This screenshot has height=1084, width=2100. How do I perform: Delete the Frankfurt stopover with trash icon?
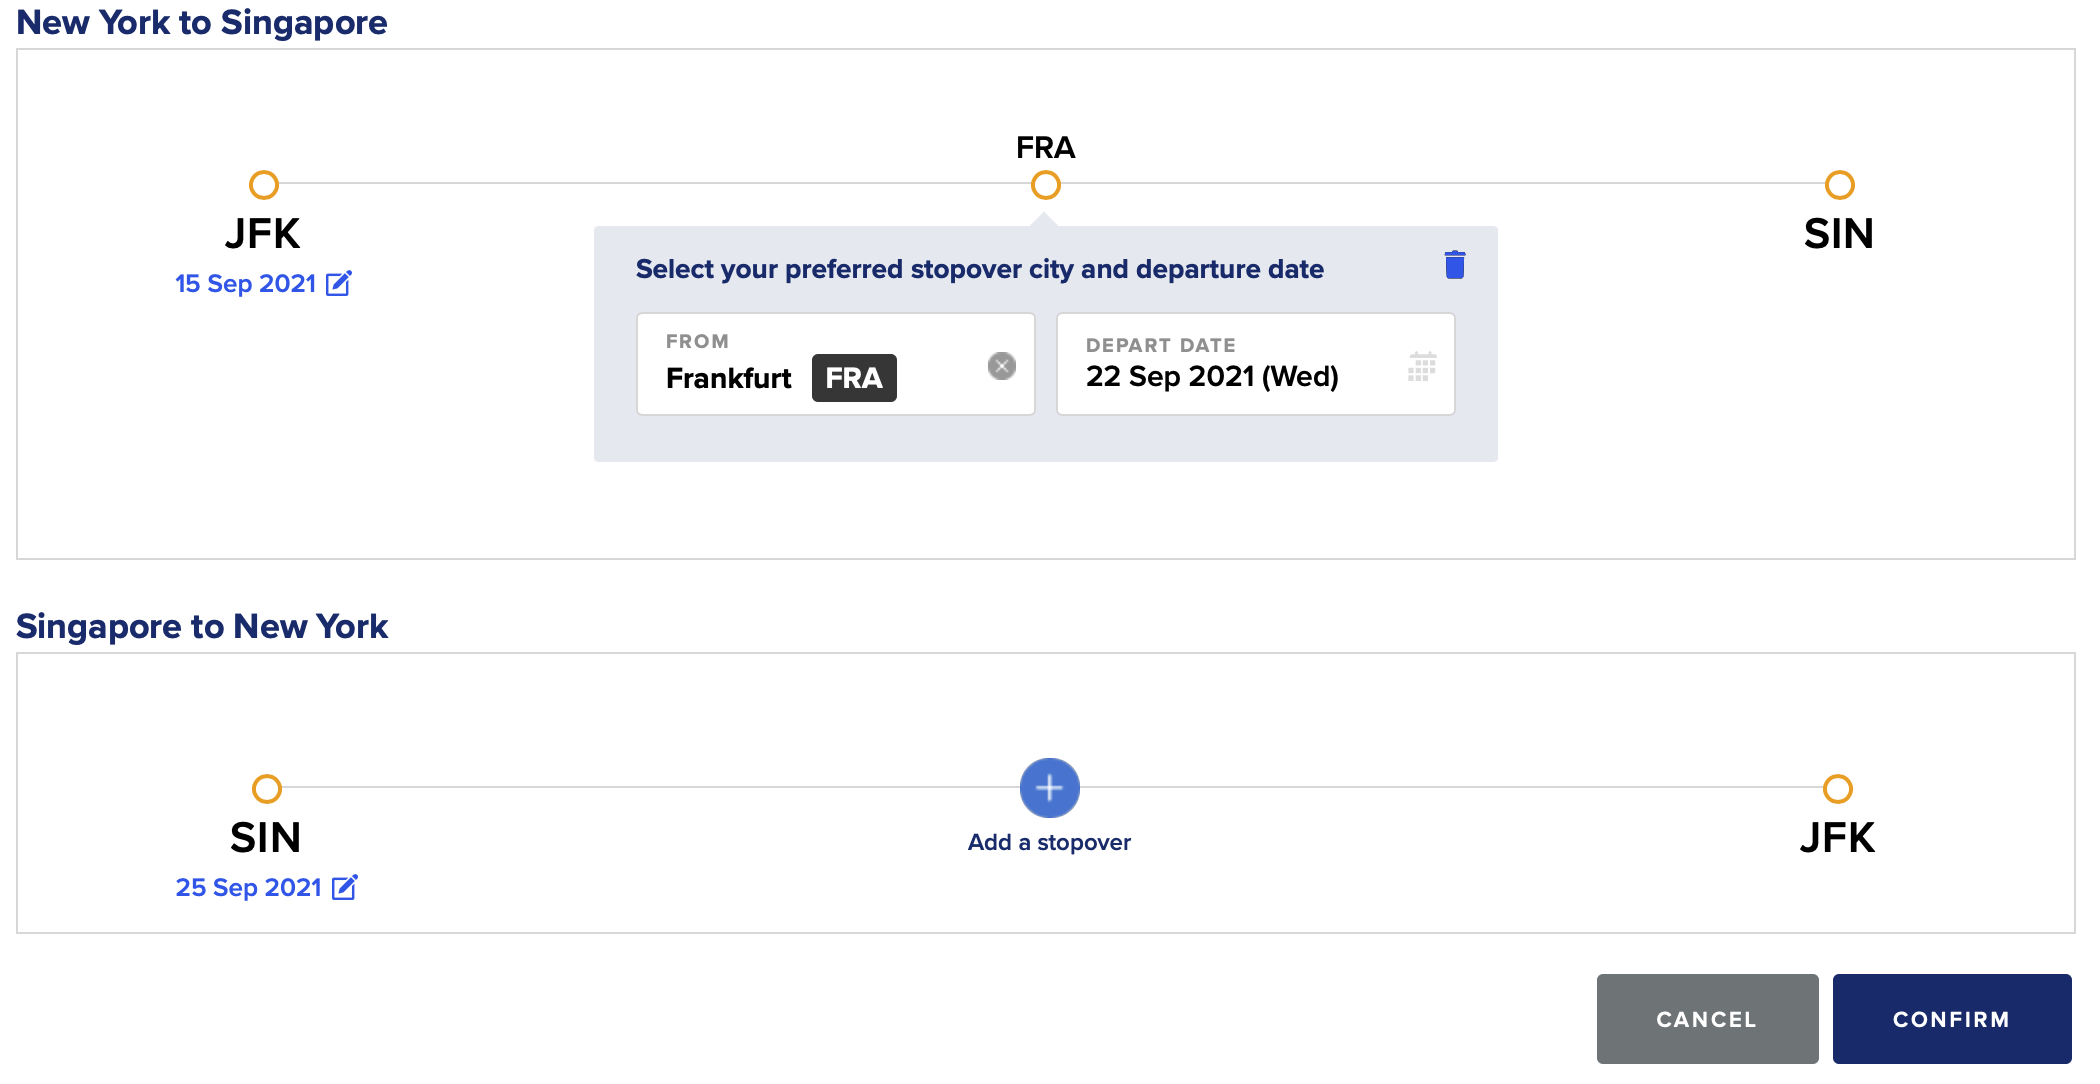click(x=1455, y=265)
